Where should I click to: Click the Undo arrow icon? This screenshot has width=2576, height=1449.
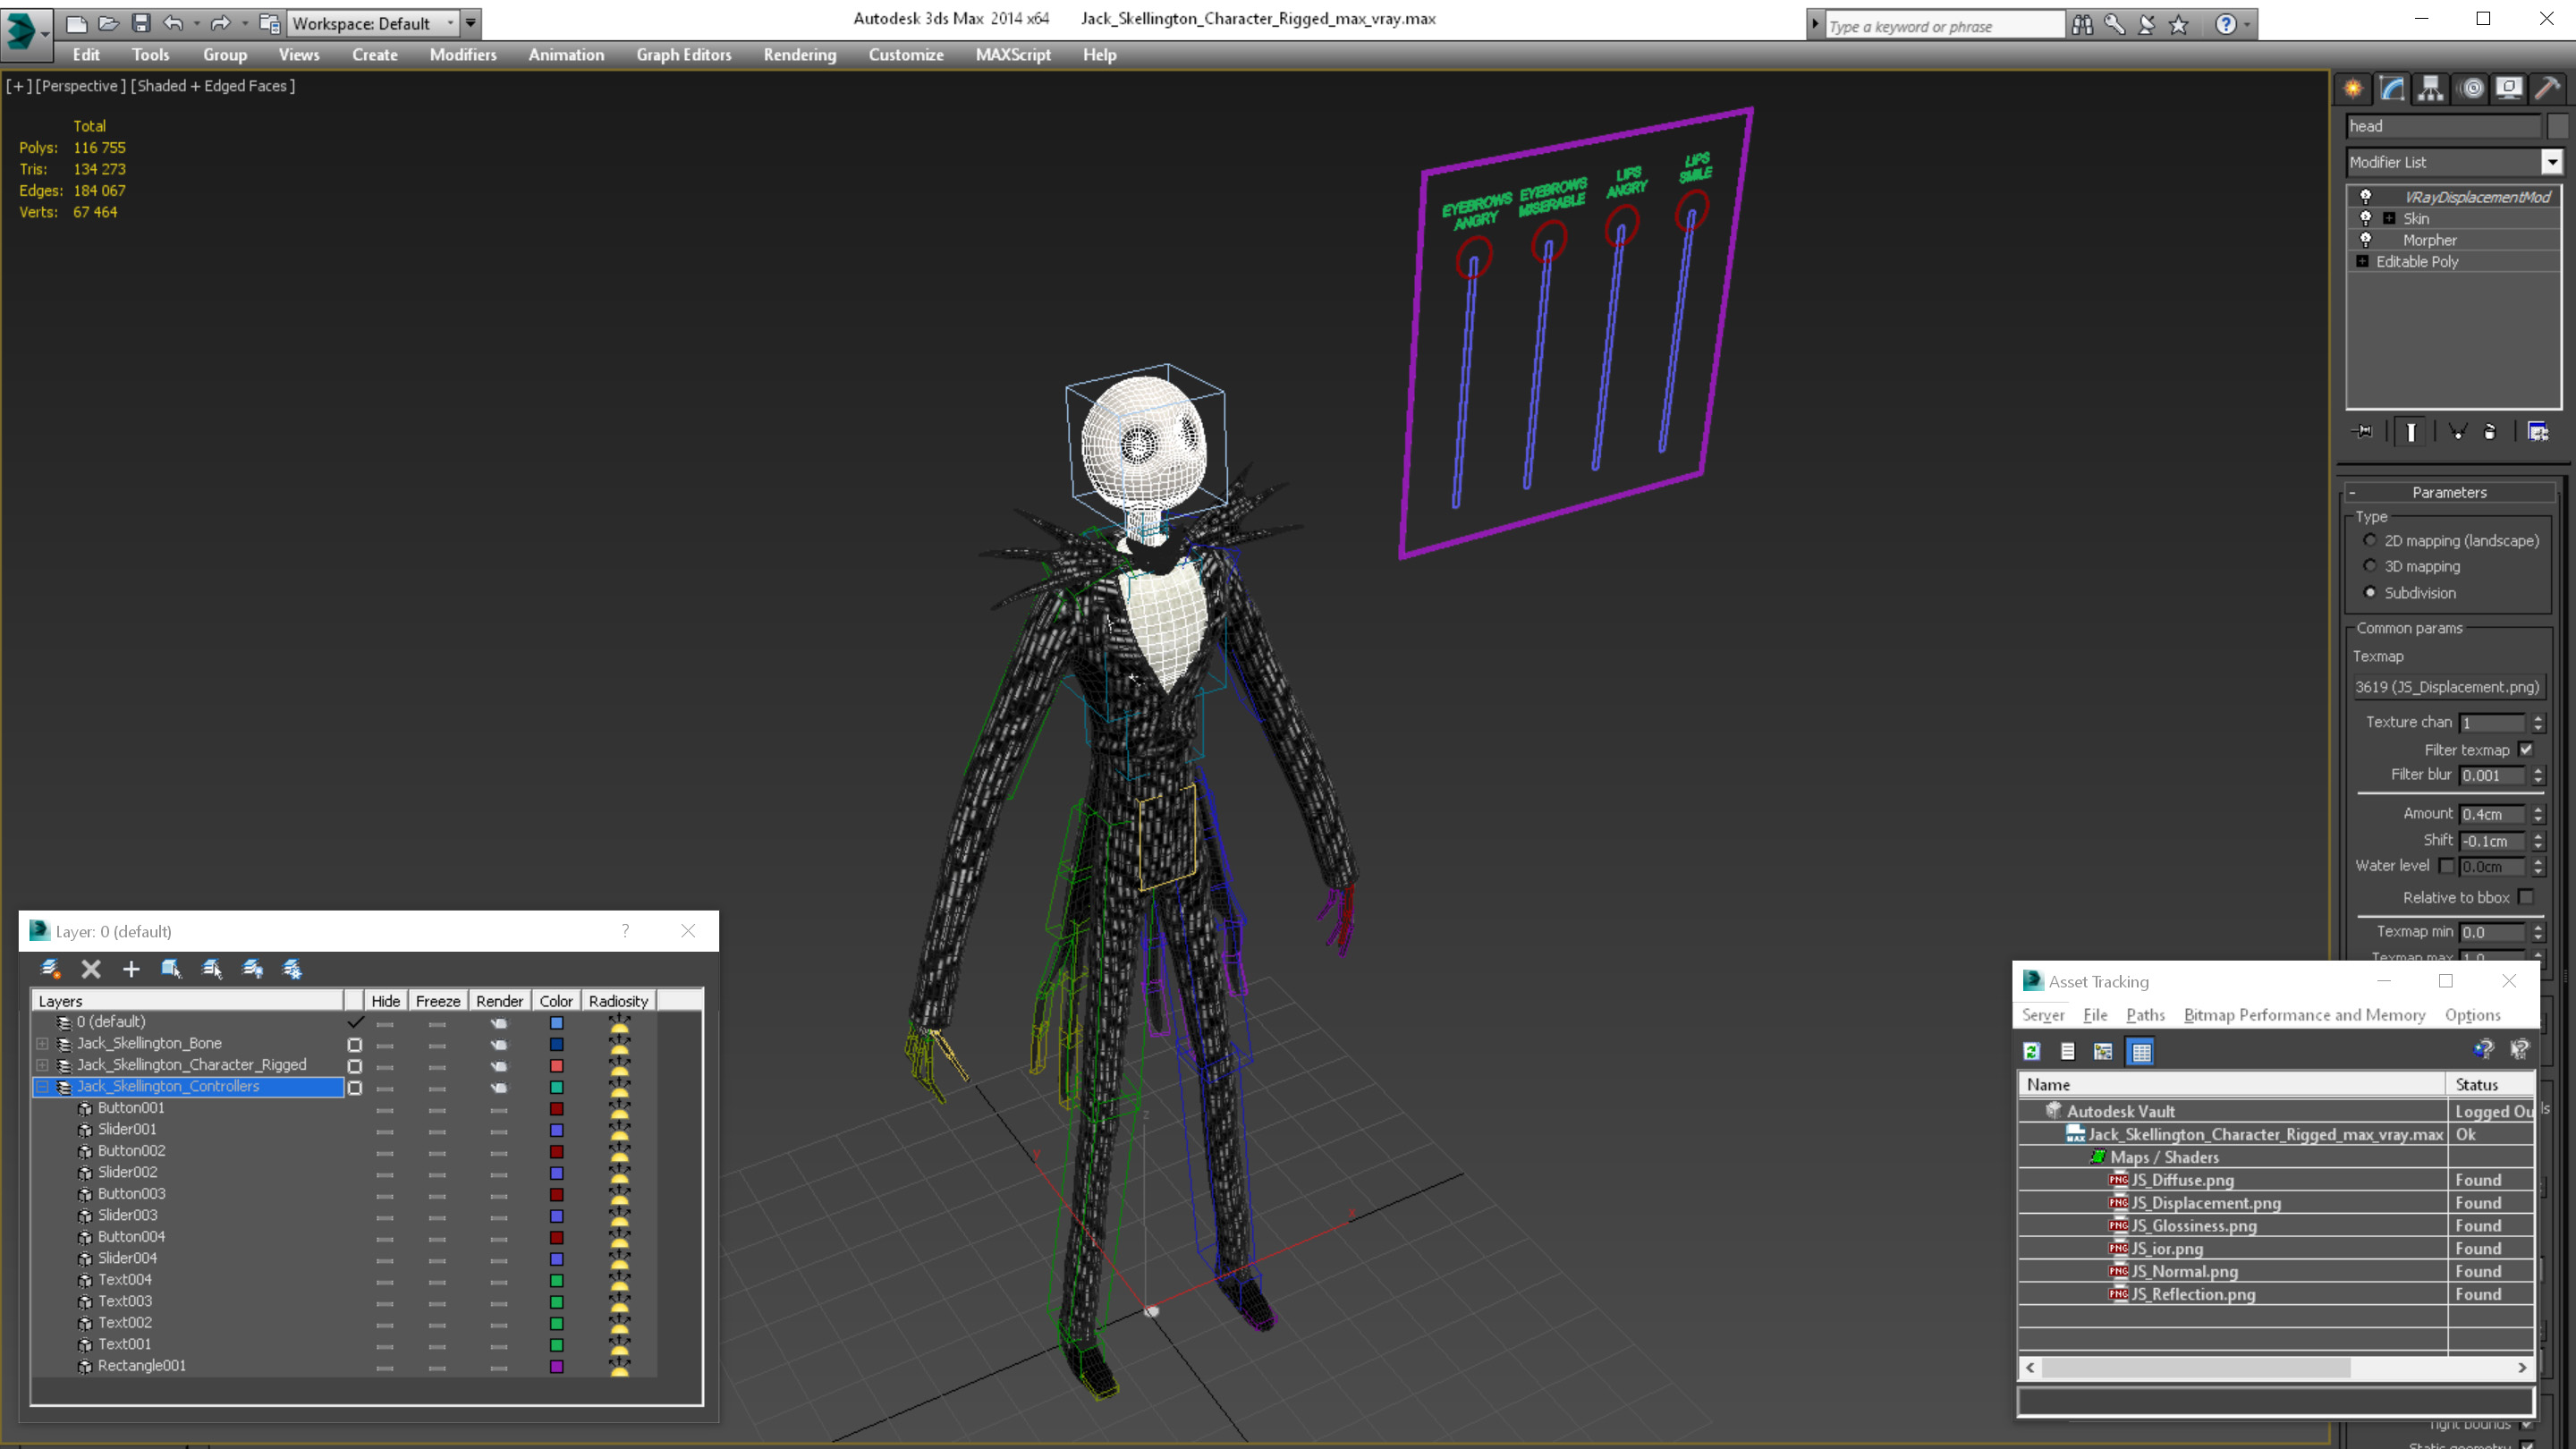173,23
